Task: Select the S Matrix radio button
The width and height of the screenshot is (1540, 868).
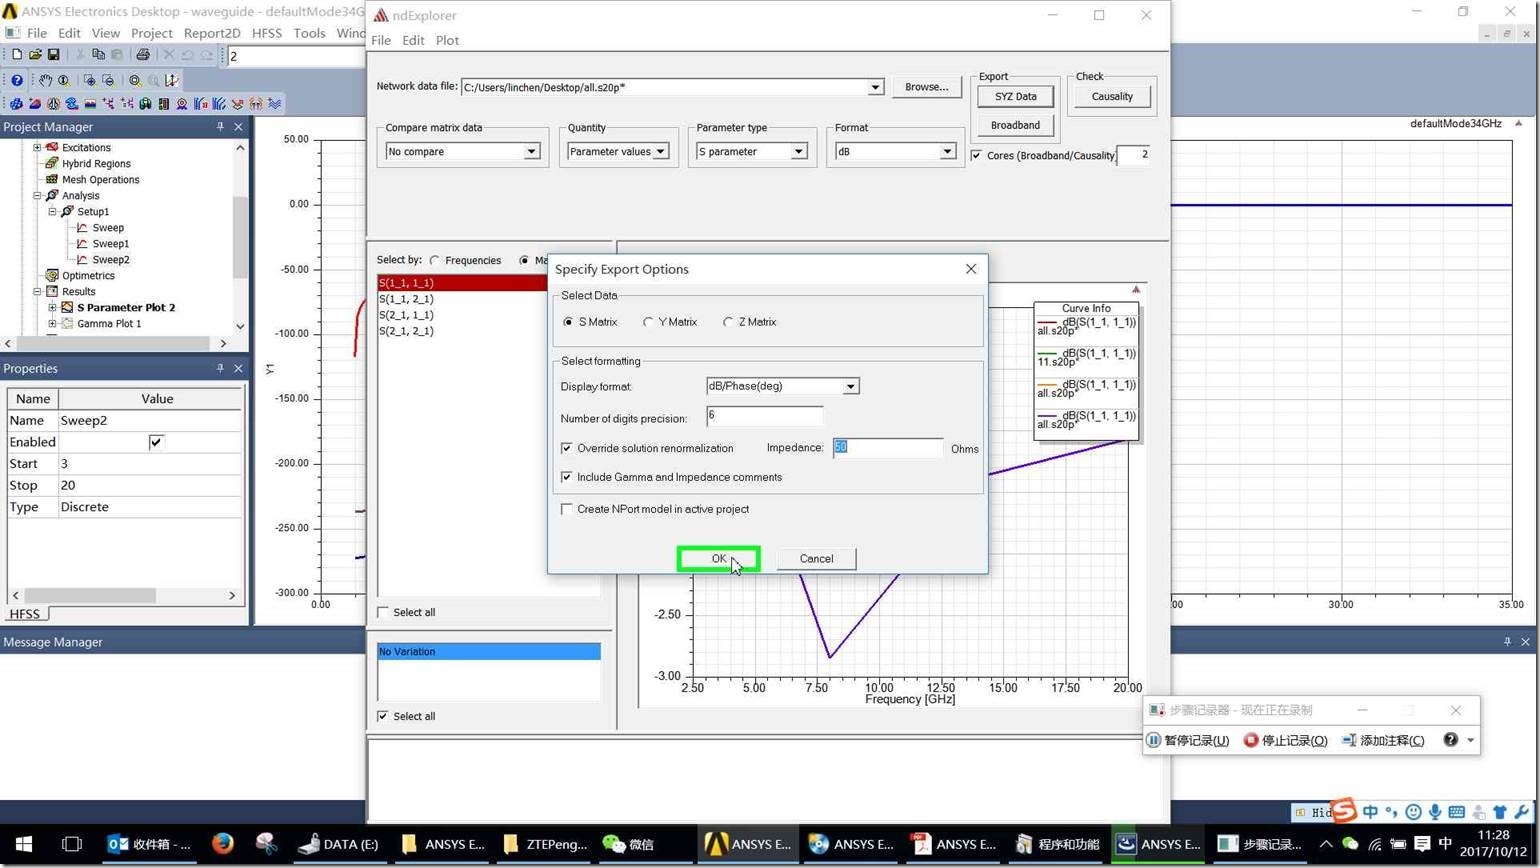Action: [568, 322]
